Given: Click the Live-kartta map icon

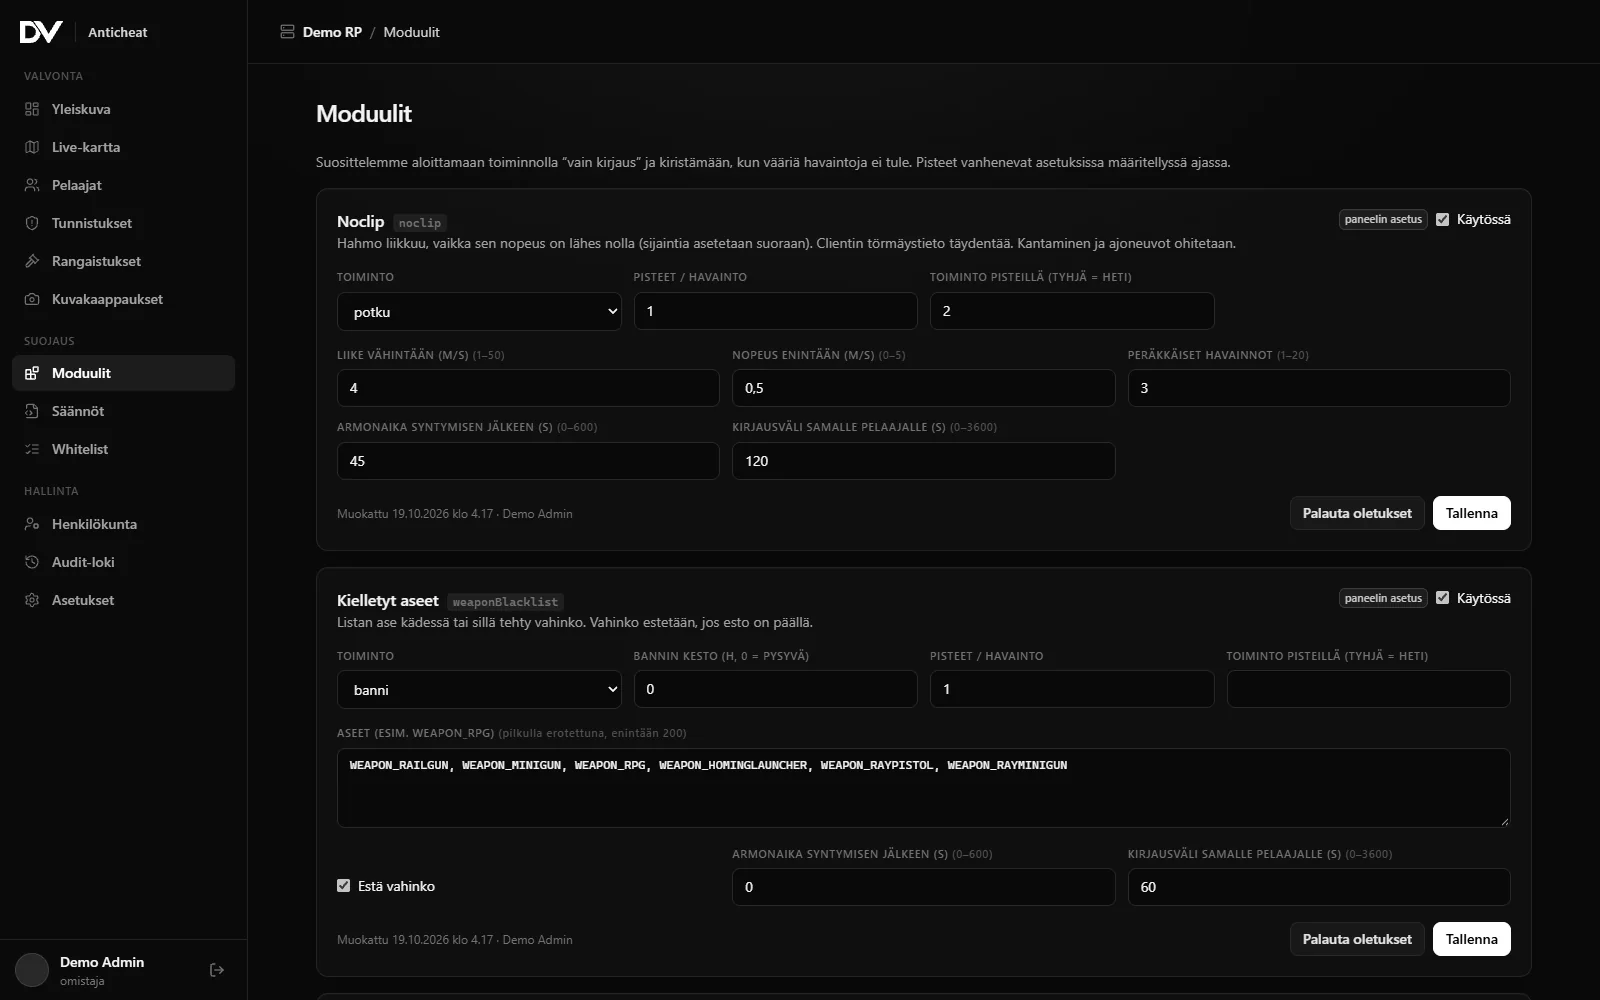Looking at the screenshot, I should tap(32, 147).
